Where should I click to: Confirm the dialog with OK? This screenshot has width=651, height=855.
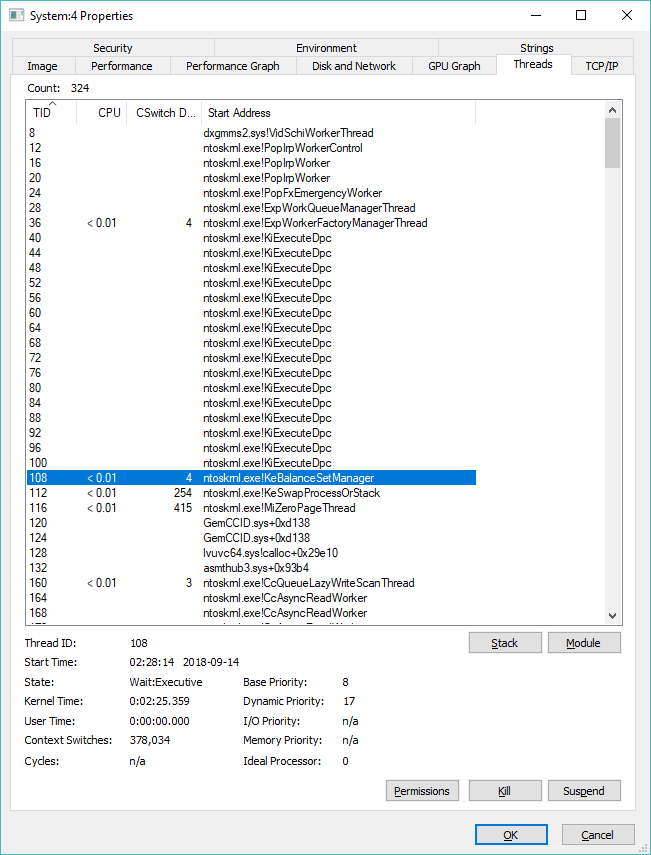pos(510,835)
